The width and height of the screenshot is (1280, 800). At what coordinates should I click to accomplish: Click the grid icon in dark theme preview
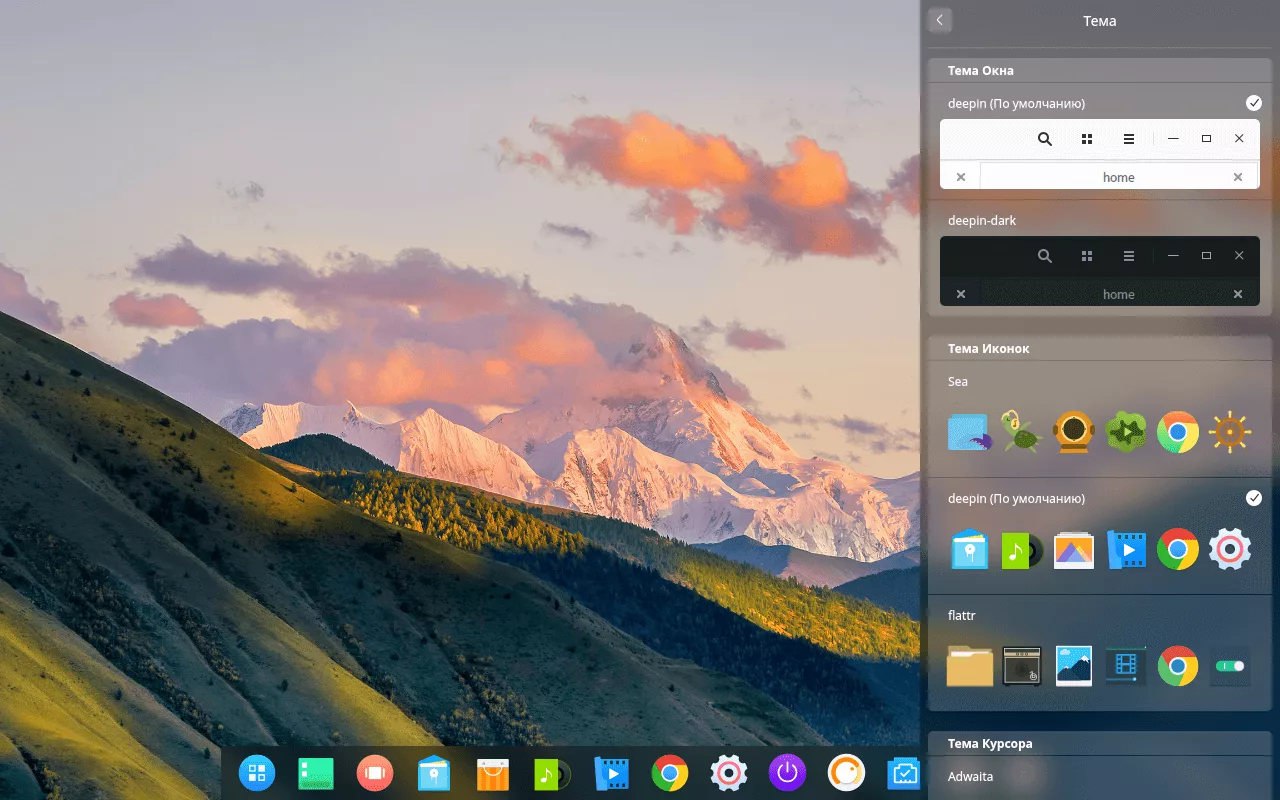coord(1087,256)
